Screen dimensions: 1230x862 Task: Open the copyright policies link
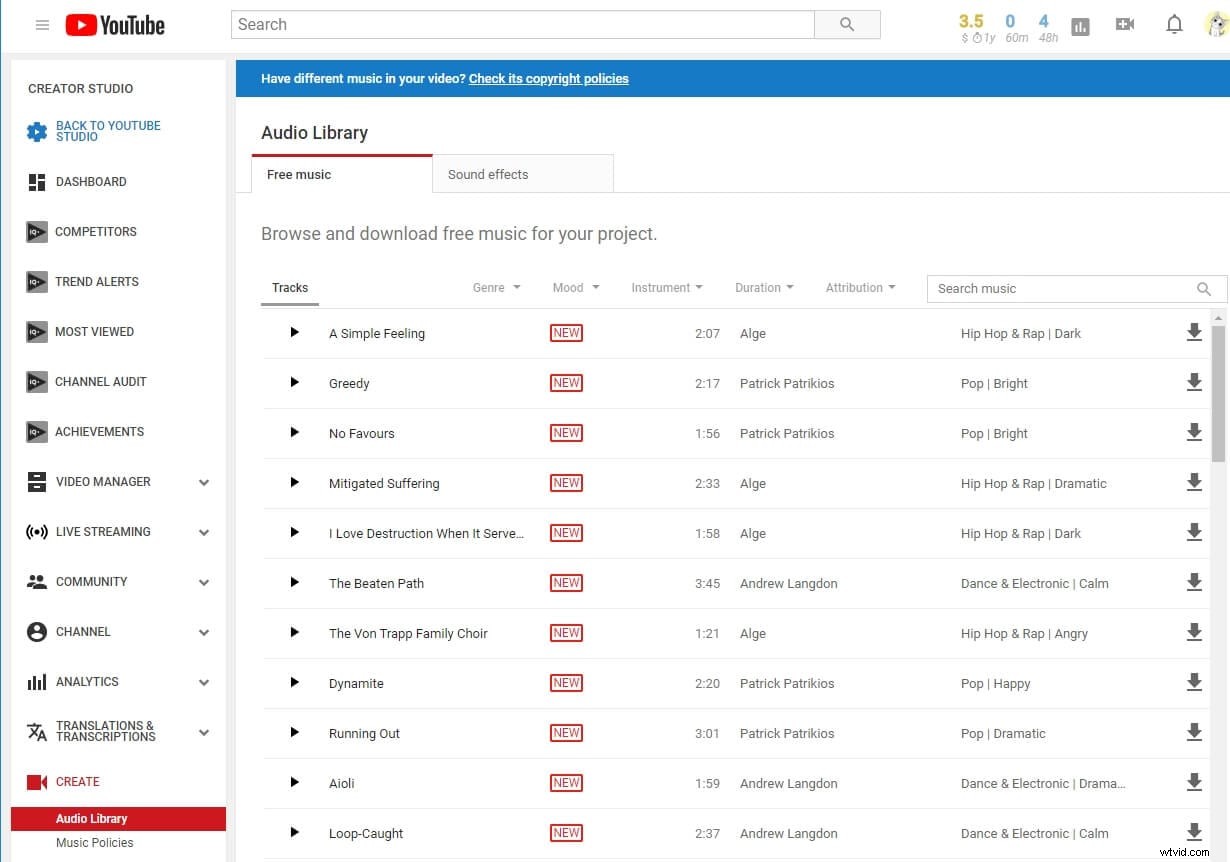pyautogui.click(x=548, y=78)
